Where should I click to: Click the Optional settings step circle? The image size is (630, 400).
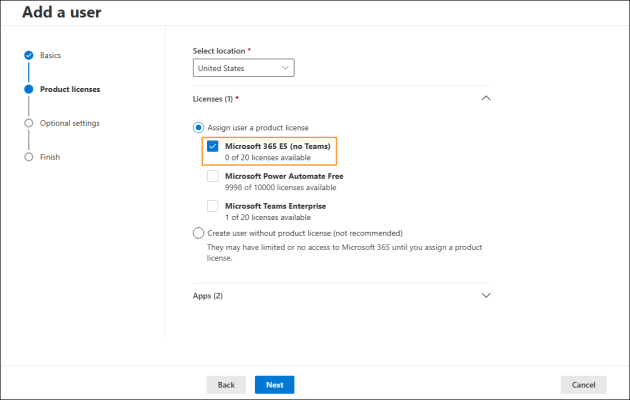(29, 123)
